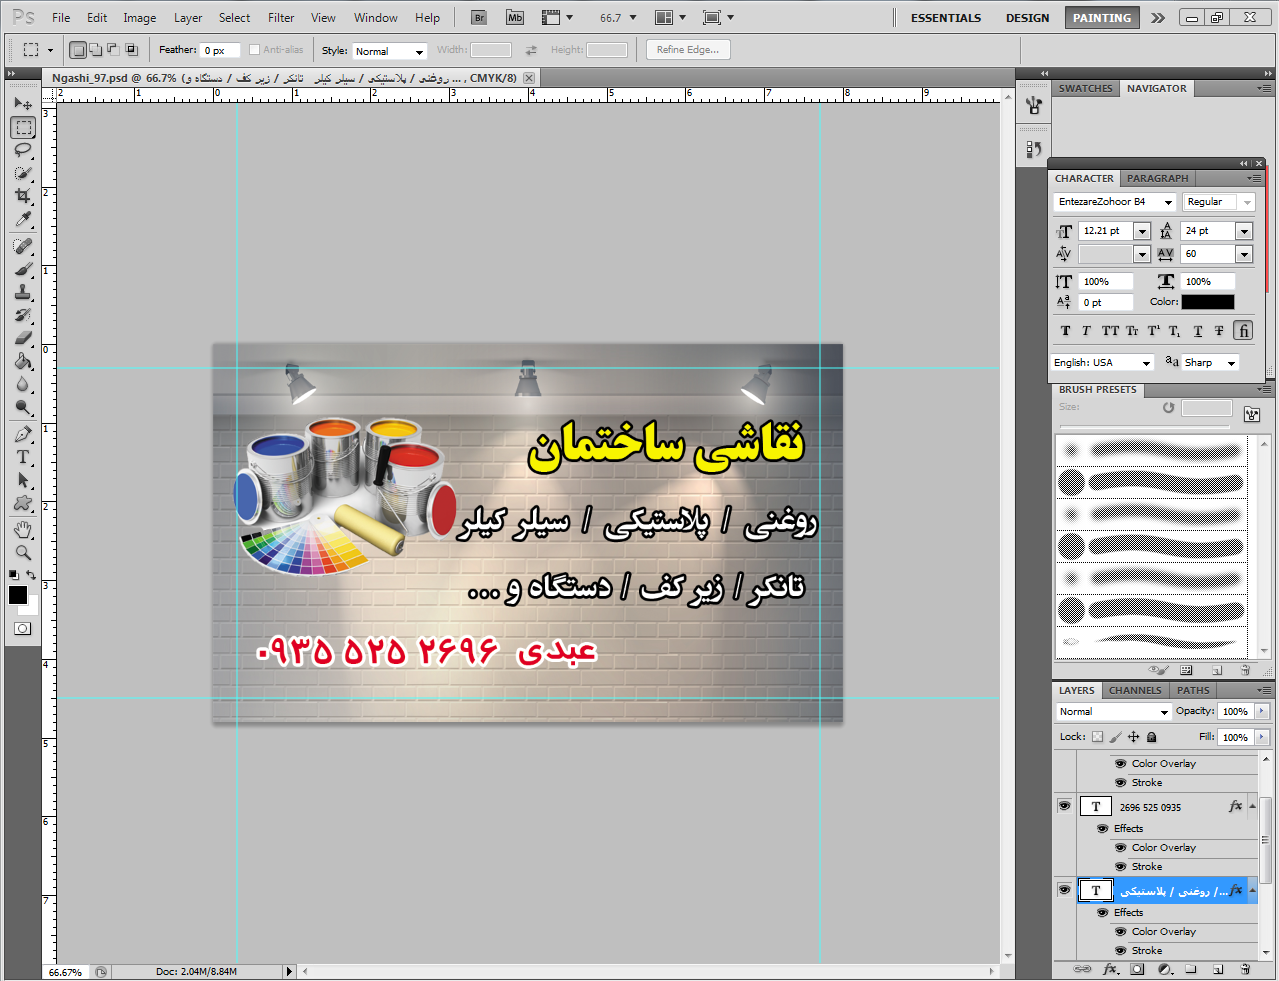This screenshot has width=1279, height=981.
Task: Select the Move tool
Action: (23, 104)
